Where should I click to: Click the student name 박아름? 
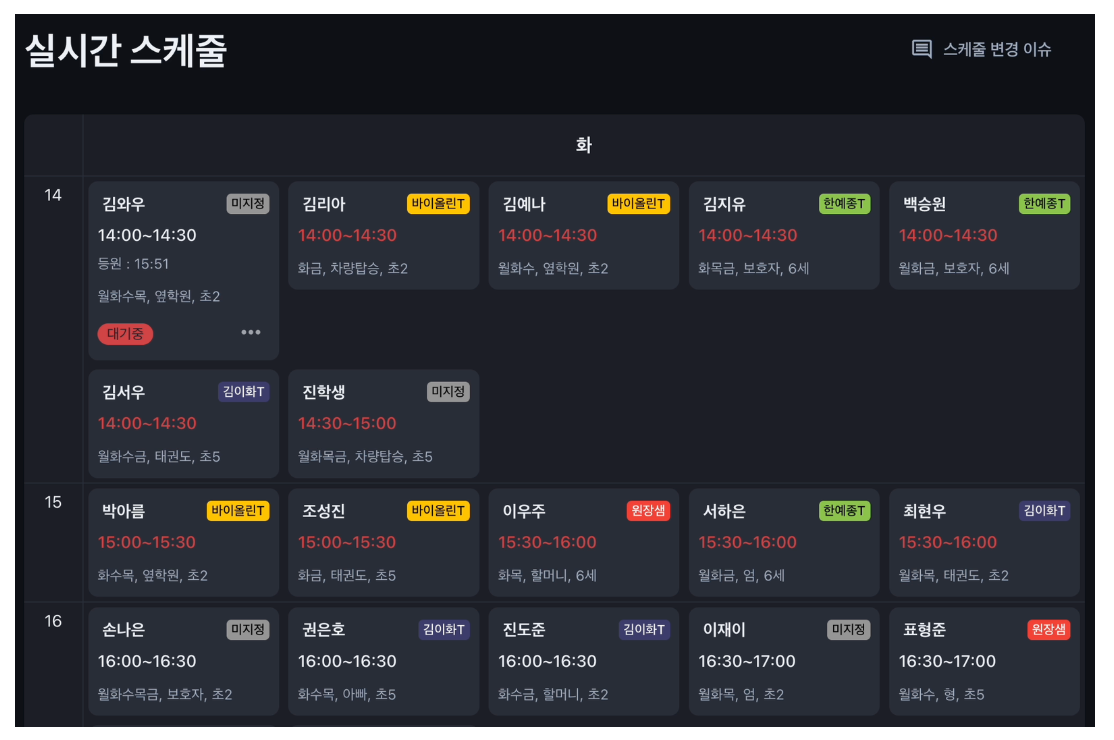click(x=124, y=511)
